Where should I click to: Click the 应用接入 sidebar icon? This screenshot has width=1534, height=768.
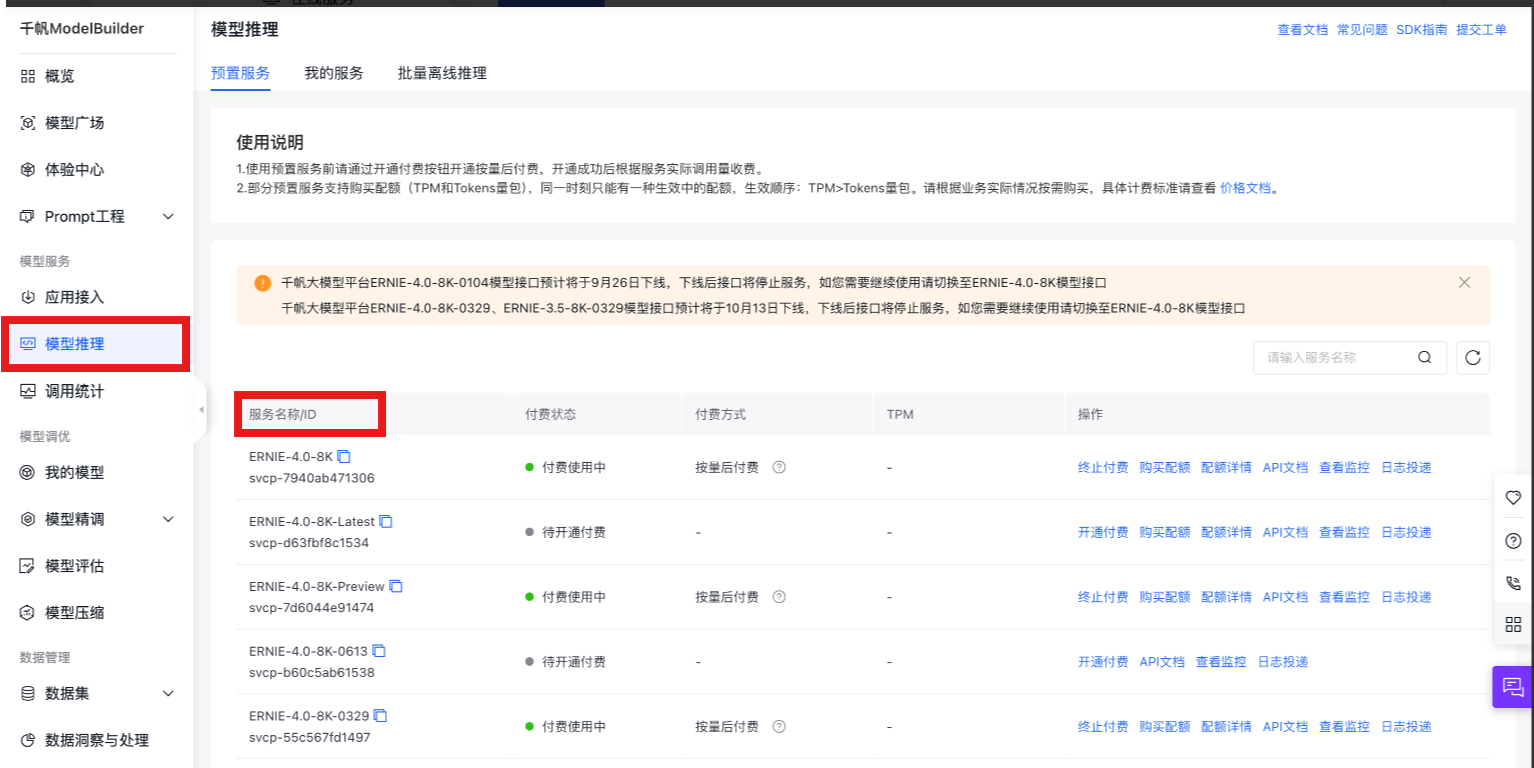click(28, 297)
